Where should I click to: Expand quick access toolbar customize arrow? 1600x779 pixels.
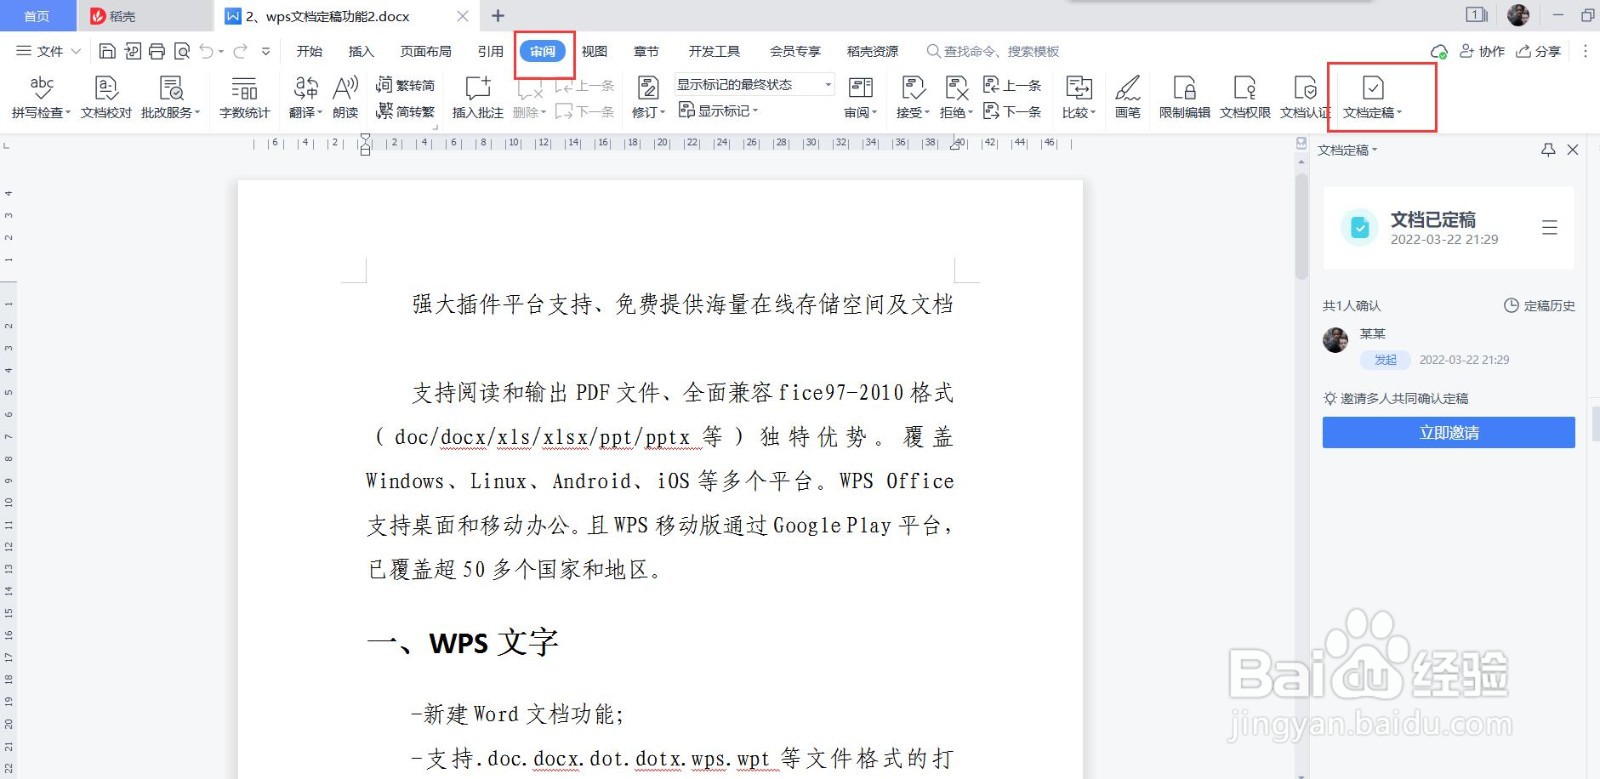[265, 51]
